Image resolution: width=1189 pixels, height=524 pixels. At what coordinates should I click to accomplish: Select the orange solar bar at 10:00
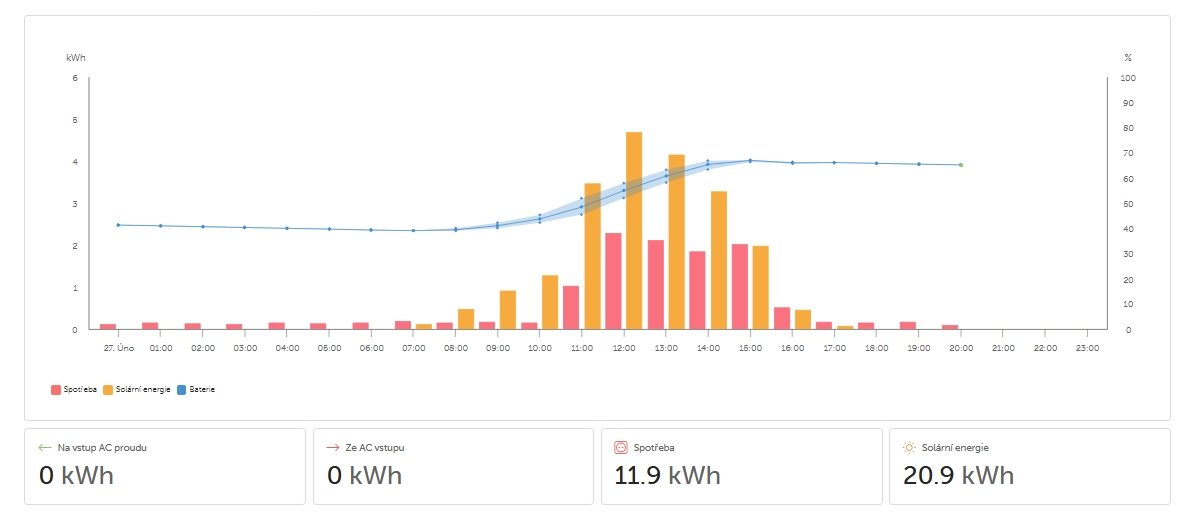[x=550, y=302]
